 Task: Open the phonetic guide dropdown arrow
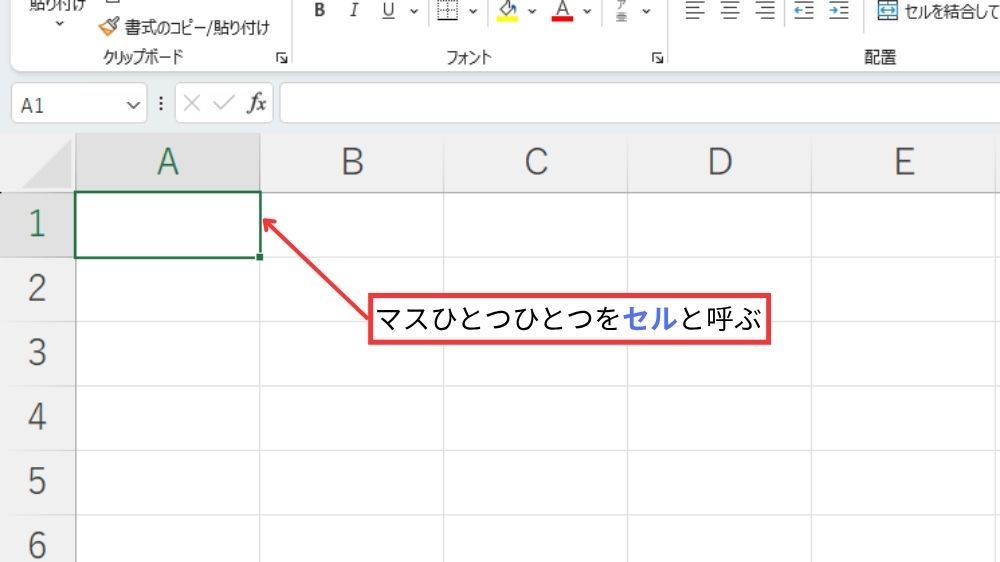pos(646,11)
